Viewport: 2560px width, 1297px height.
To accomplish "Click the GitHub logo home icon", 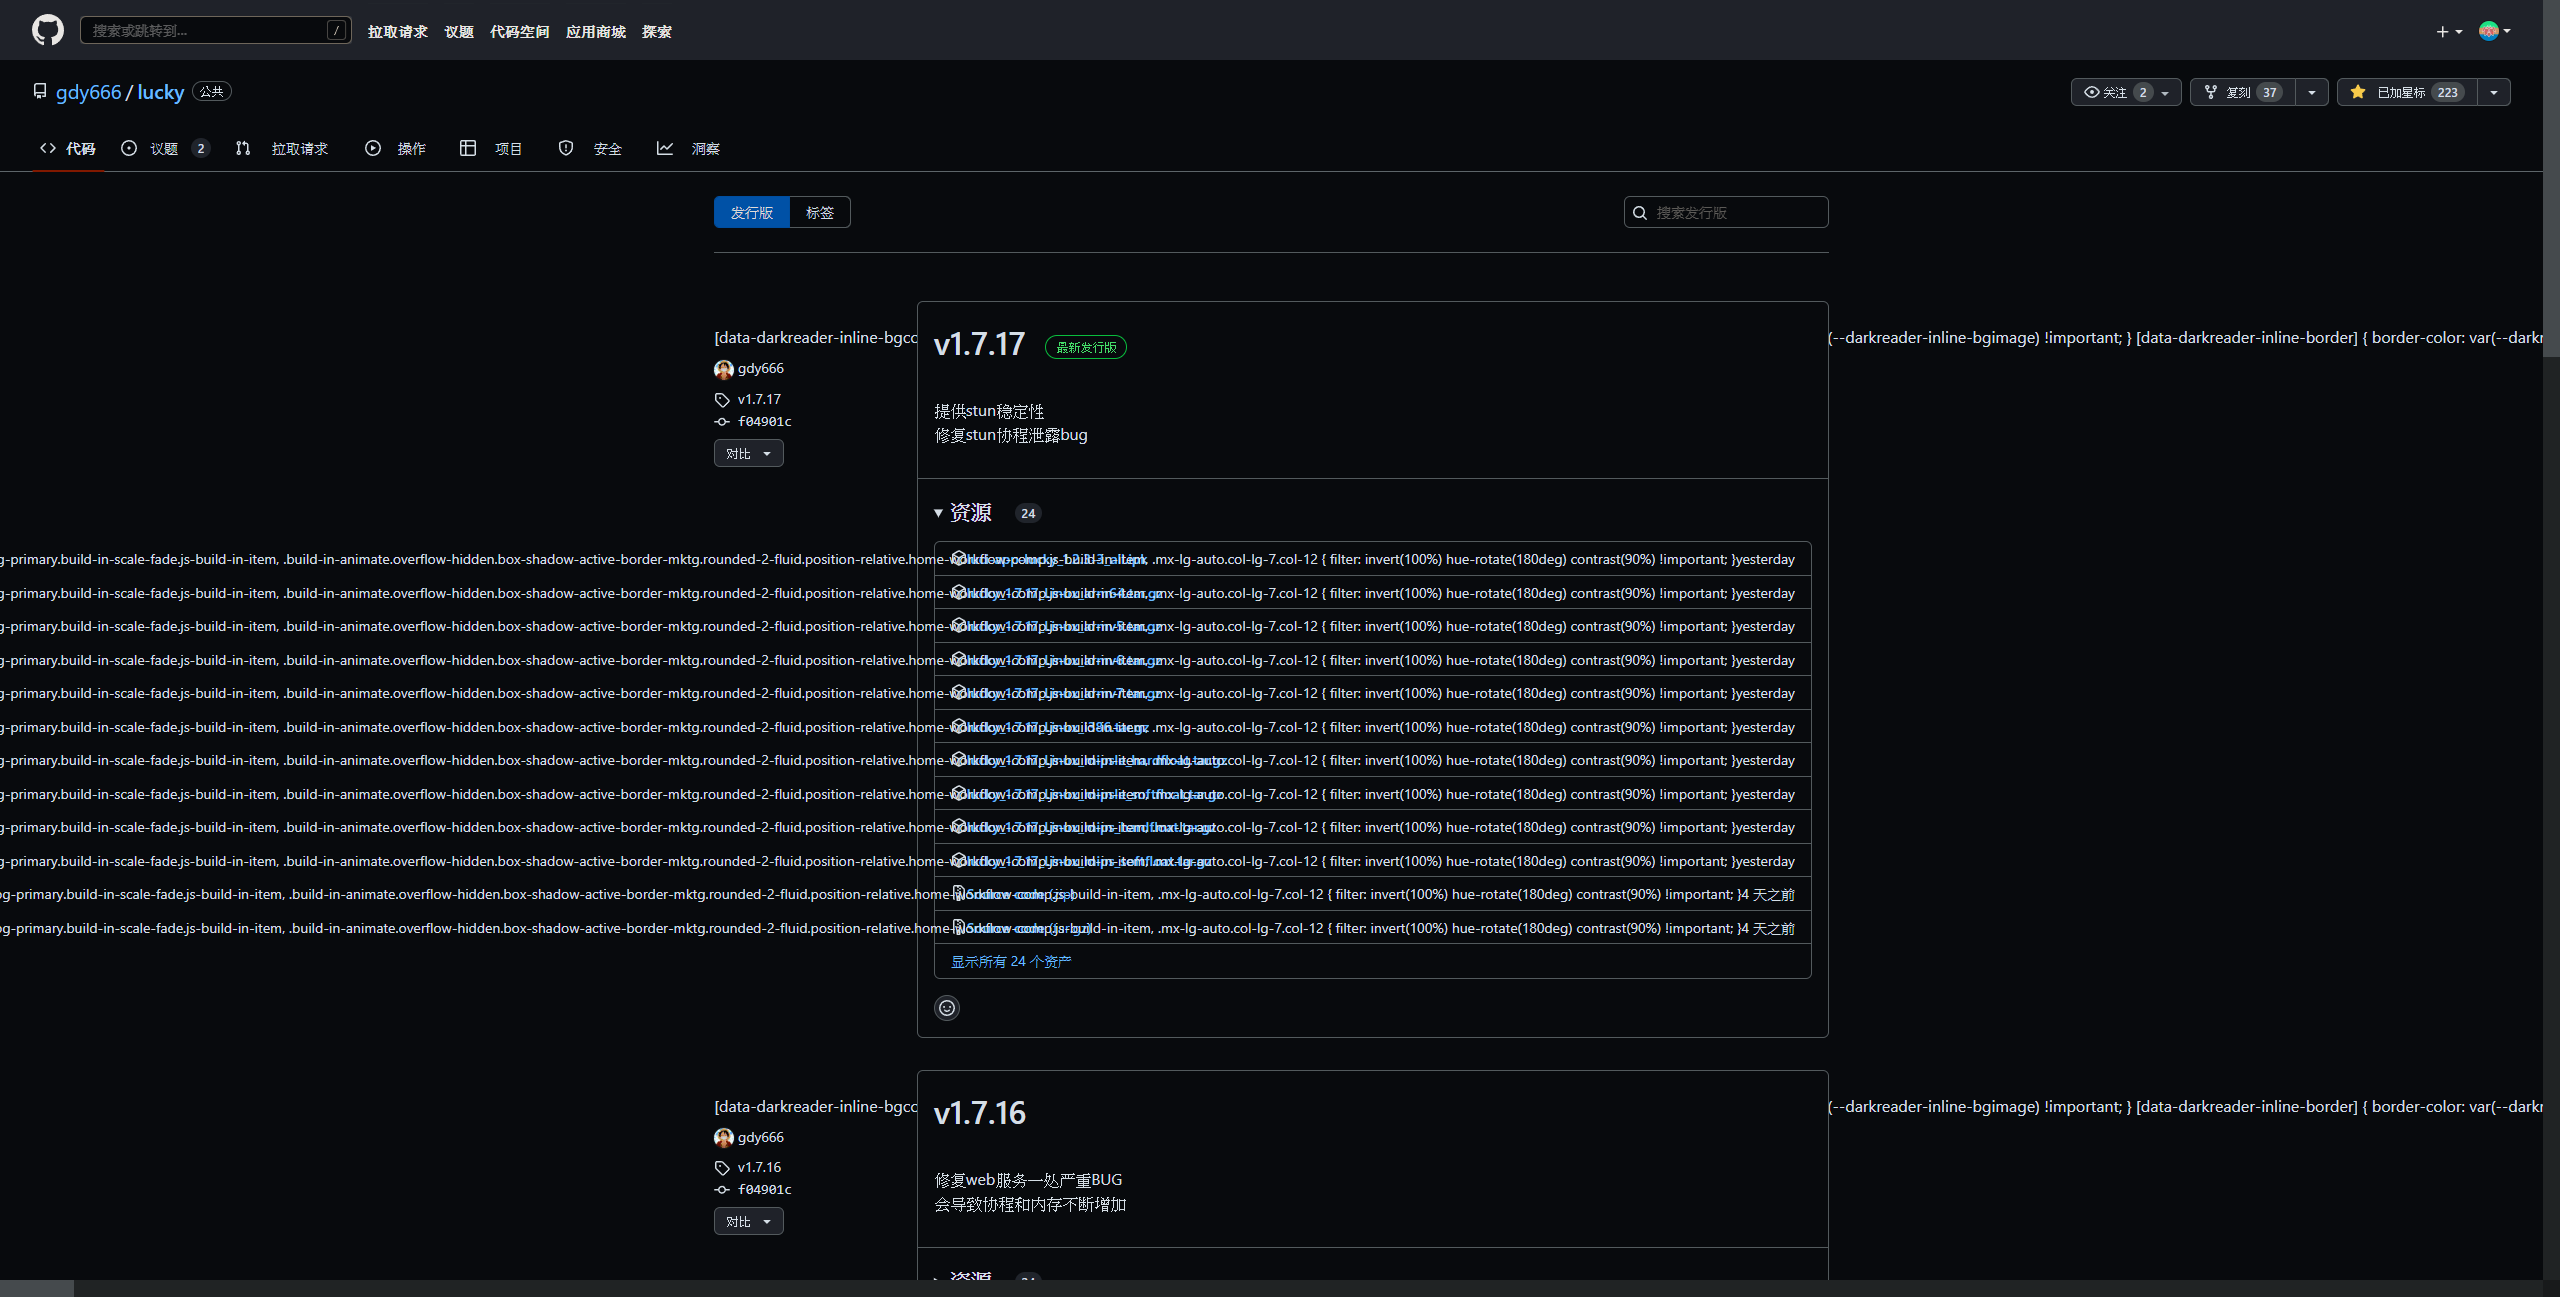I will 47,30.
